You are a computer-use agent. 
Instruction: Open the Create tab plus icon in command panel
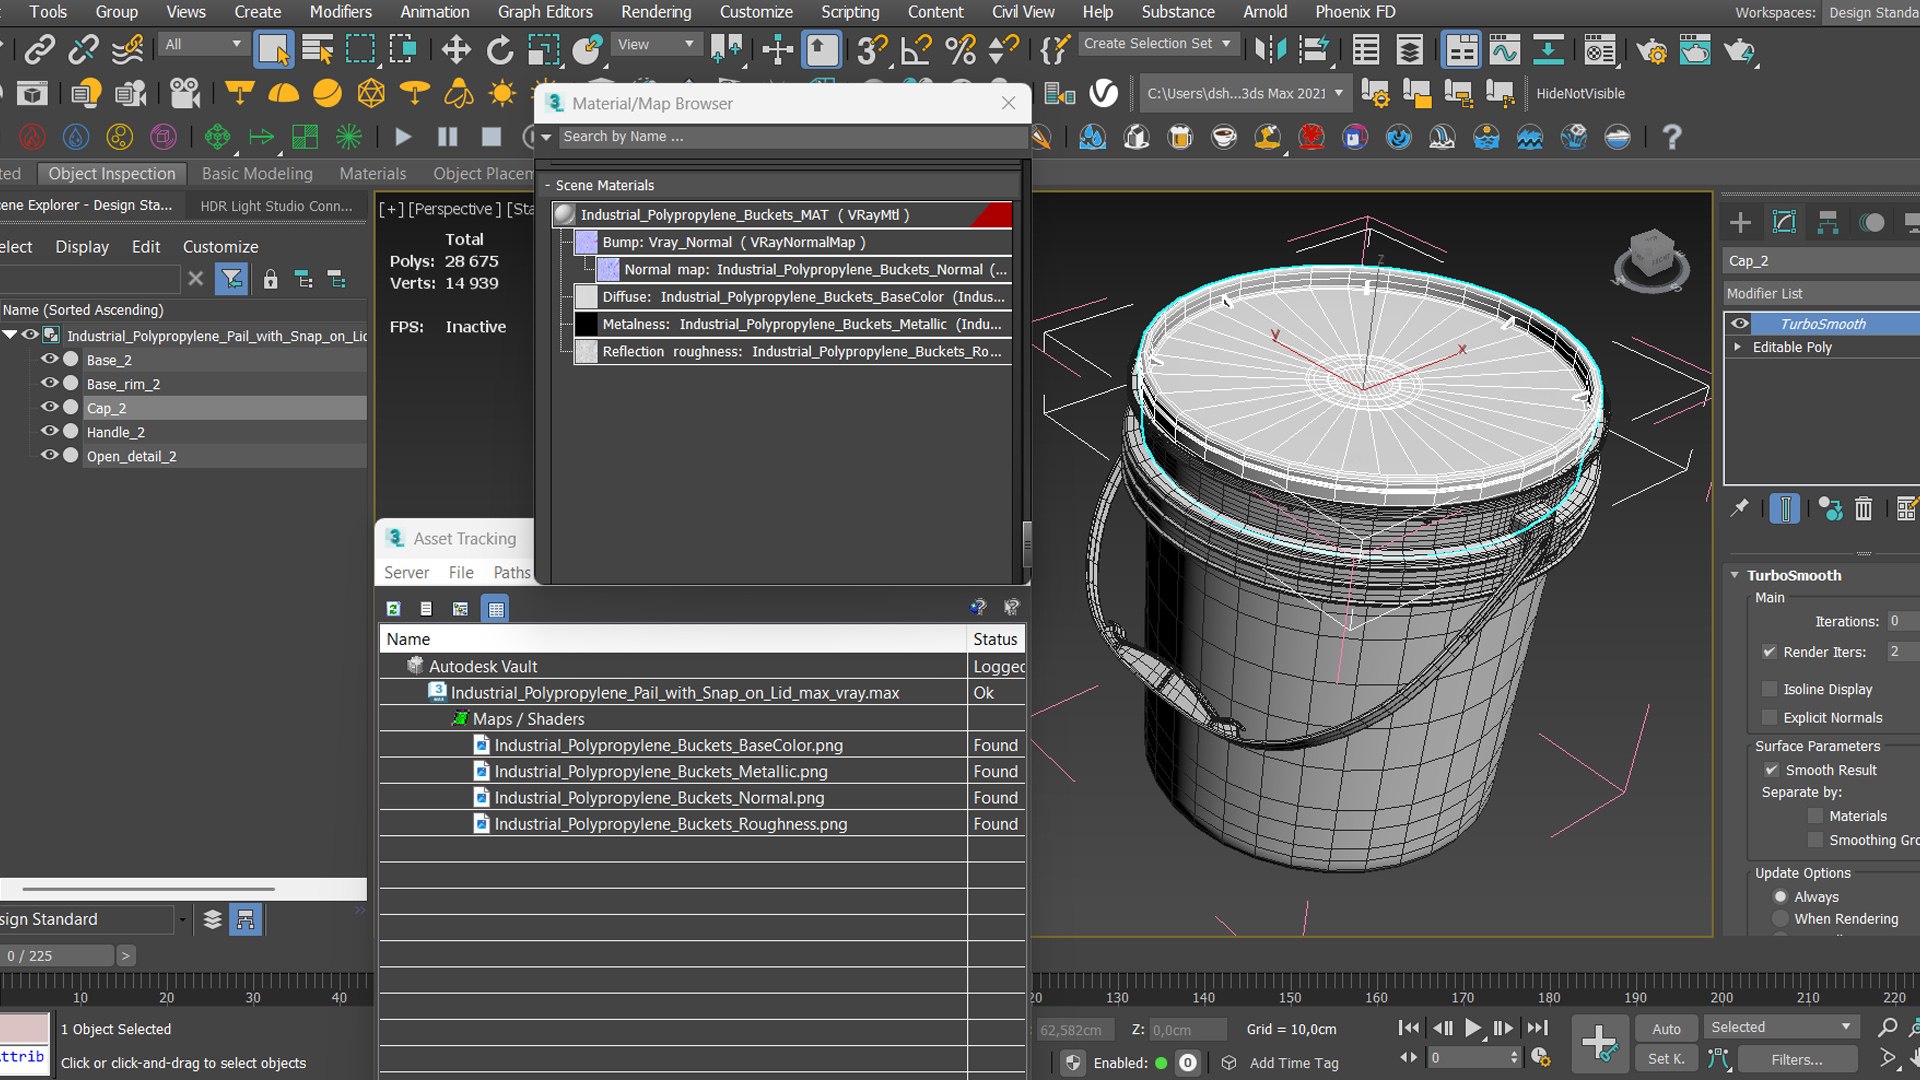pyautogui.click(x=1740, y=222)
